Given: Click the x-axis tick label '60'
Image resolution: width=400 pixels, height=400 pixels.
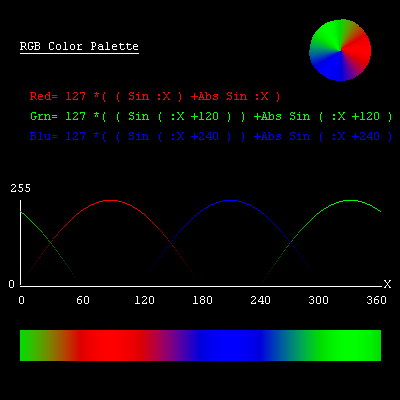Looking at the screenshot, I should coord(83,300).
